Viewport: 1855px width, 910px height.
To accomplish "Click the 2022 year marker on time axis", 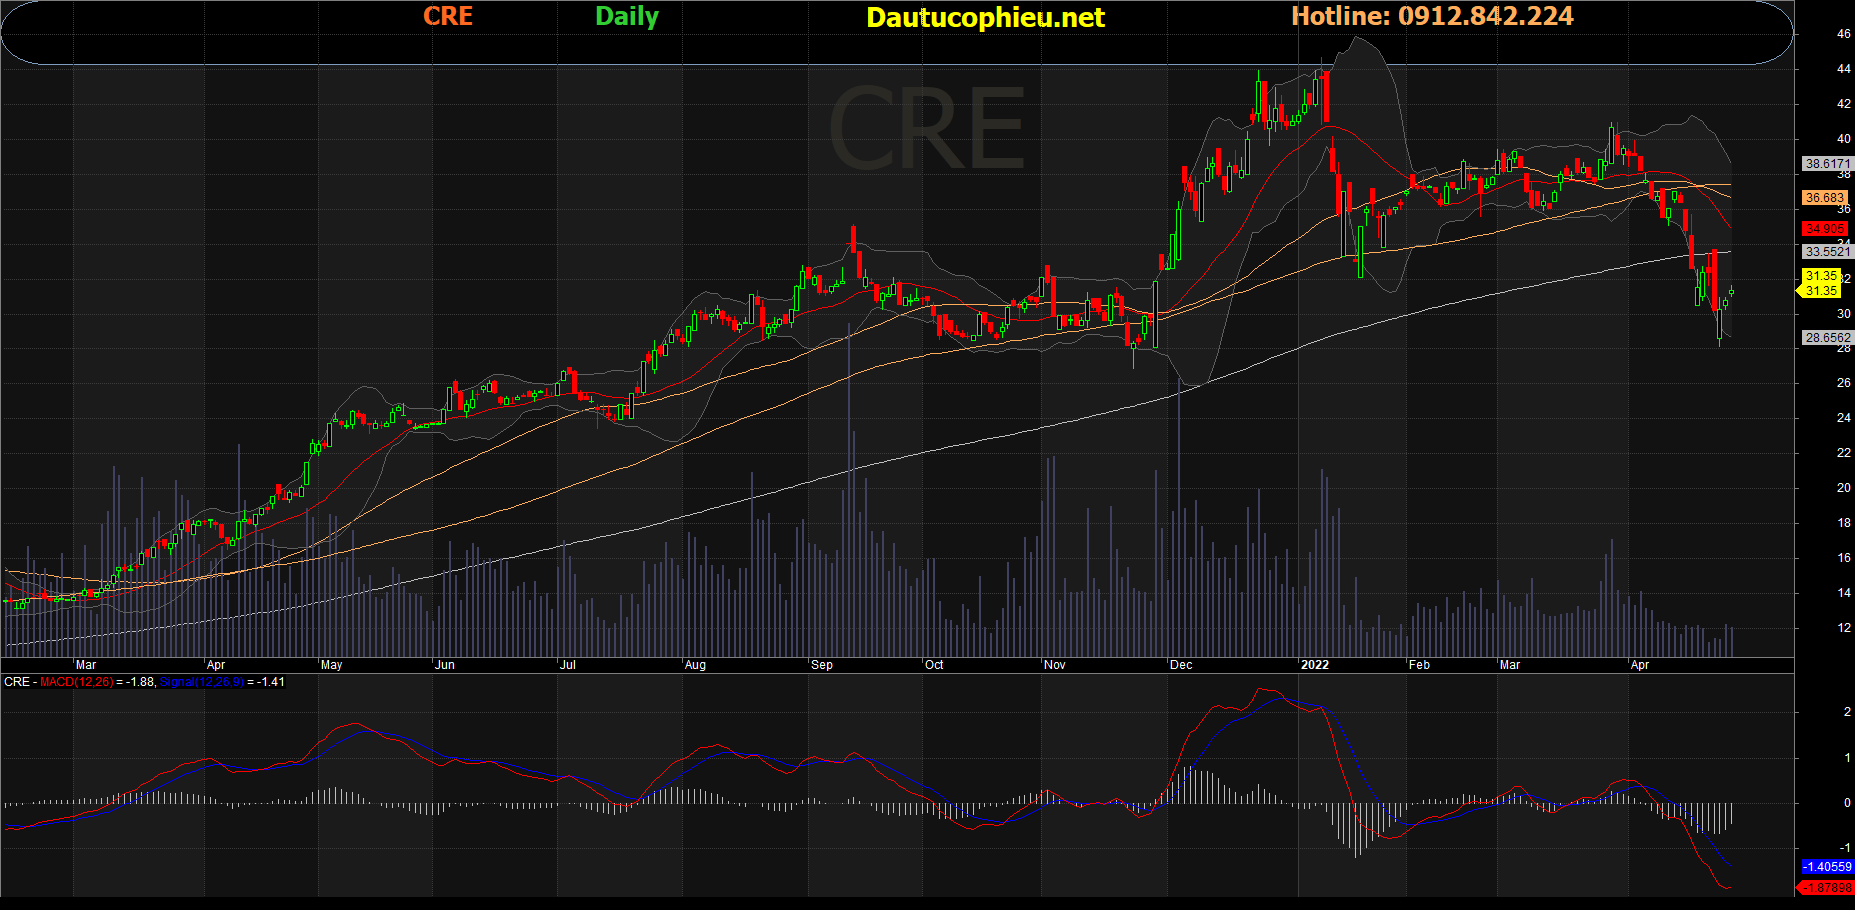I will [1314, 665].
